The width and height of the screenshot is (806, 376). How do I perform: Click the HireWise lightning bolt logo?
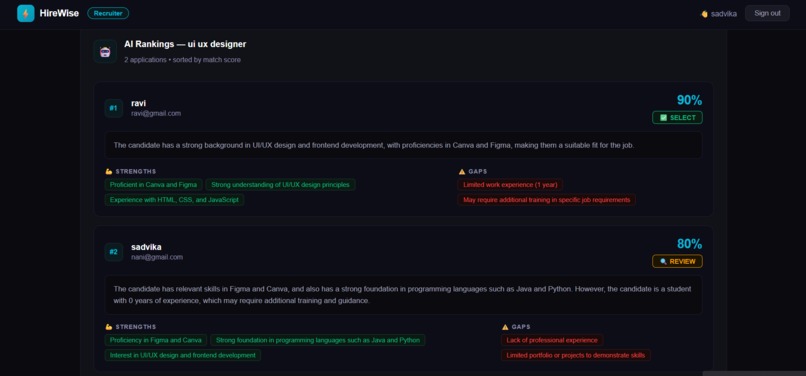click(26, 13)
